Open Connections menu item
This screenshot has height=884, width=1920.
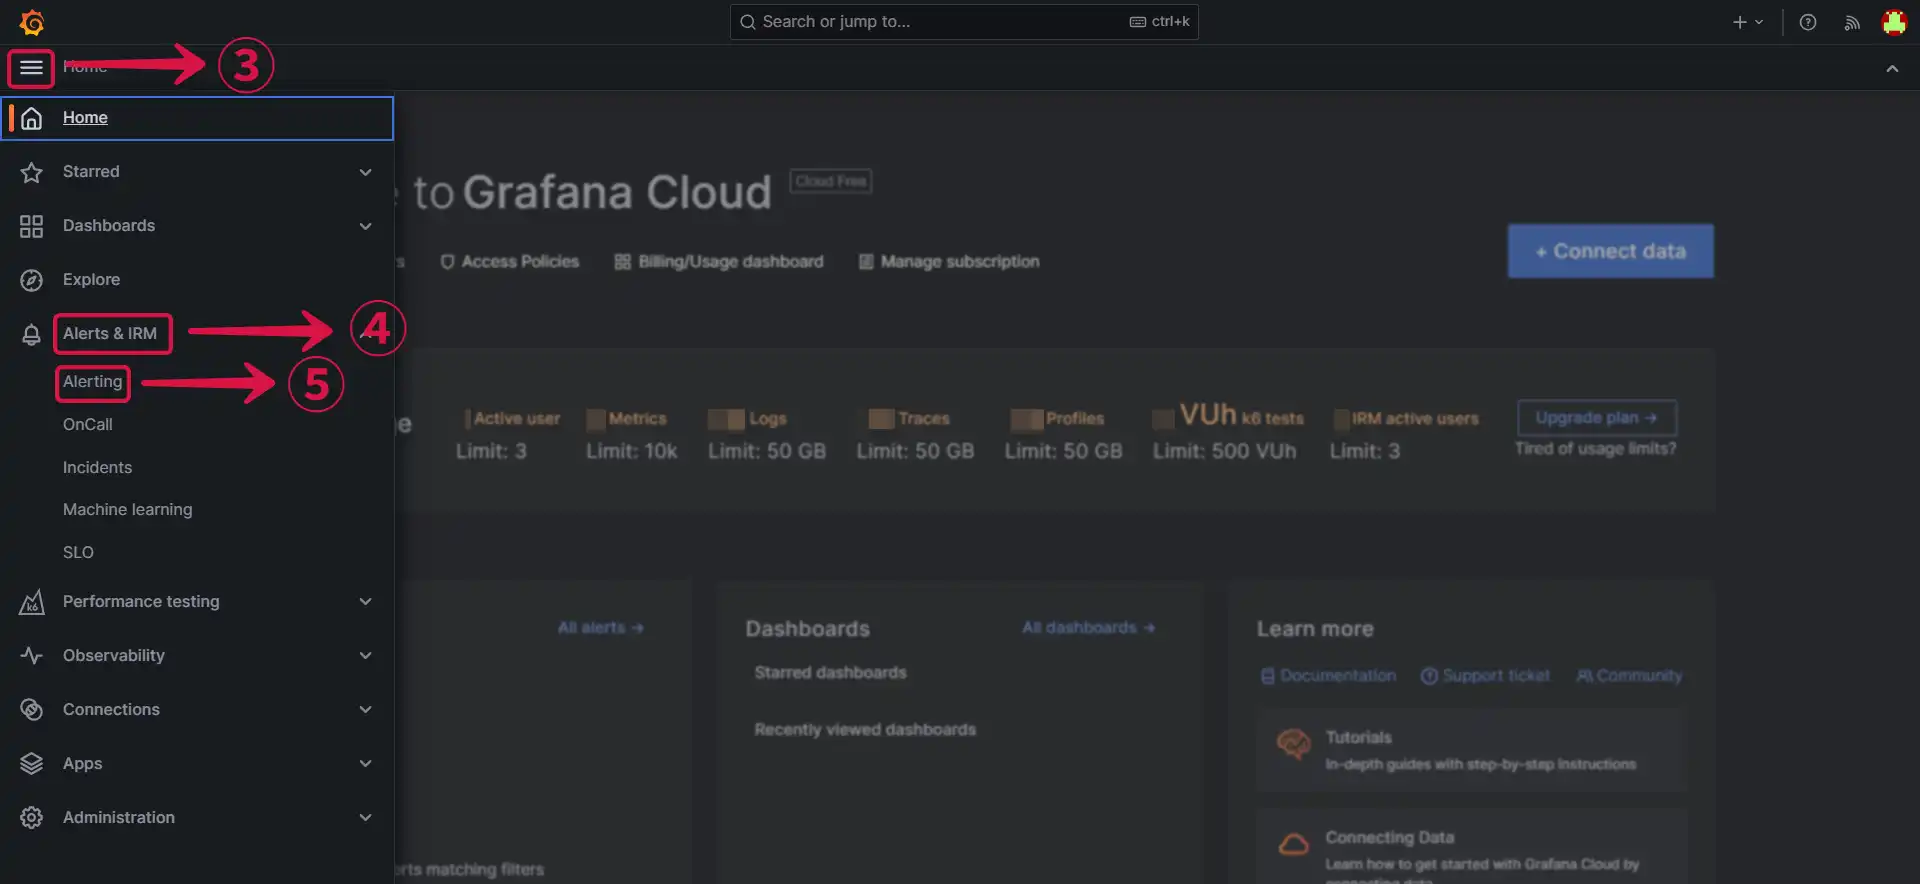pyautogui.click(x=111, y=710)
